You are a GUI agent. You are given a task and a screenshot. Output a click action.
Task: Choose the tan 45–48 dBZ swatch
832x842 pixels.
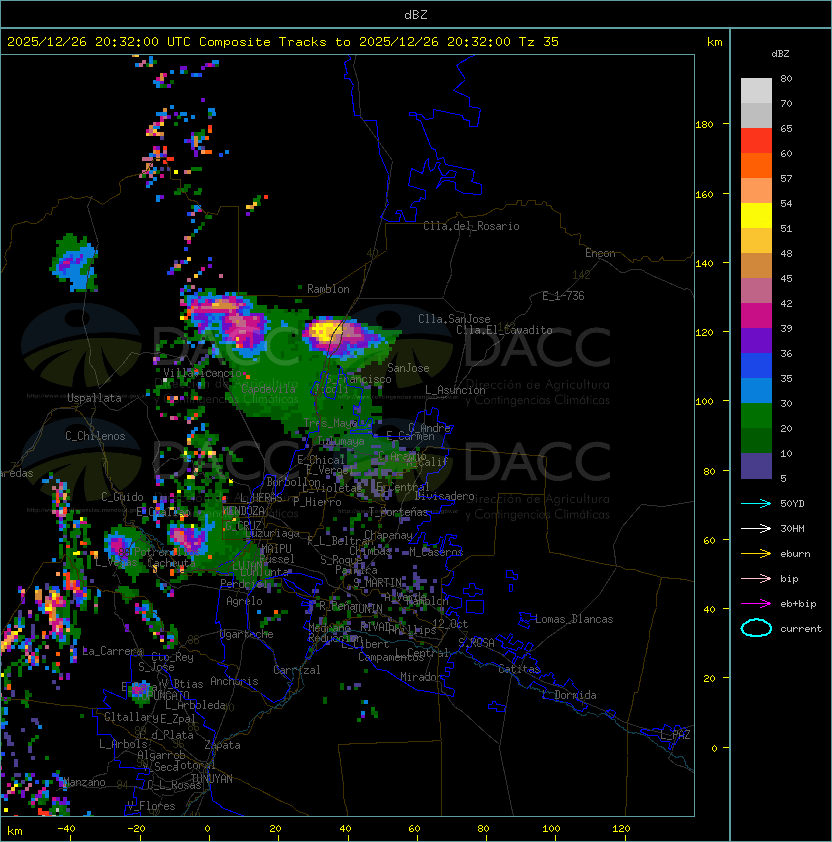(756, 265)
